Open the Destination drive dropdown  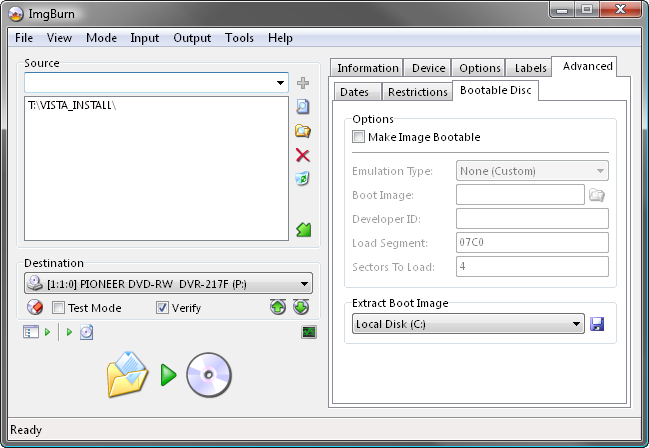click(x=304, y=284)
